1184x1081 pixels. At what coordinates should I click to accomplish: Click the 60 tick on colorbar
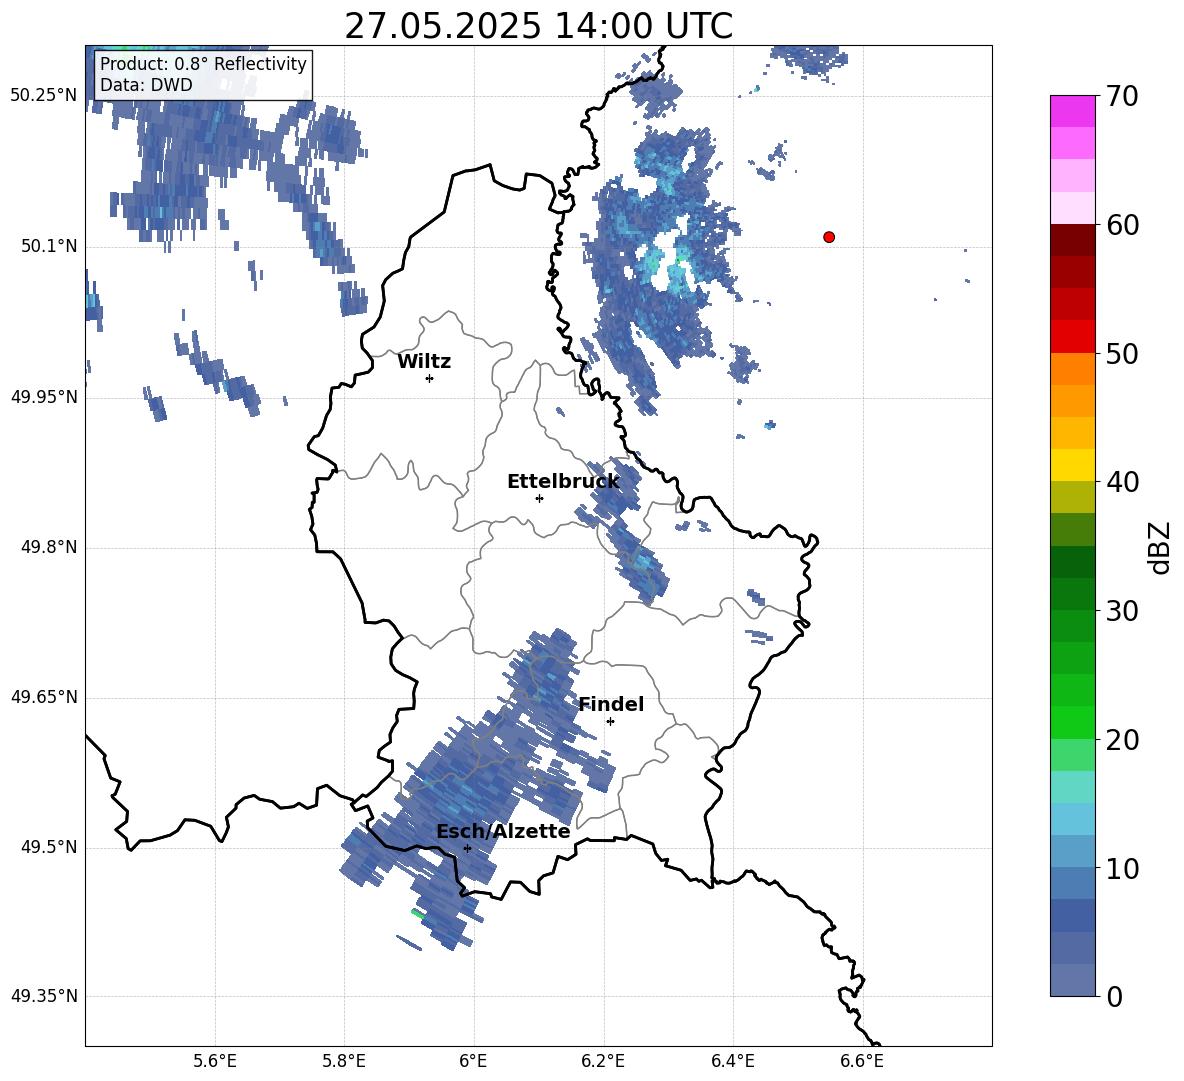[x=1122, y=225]
